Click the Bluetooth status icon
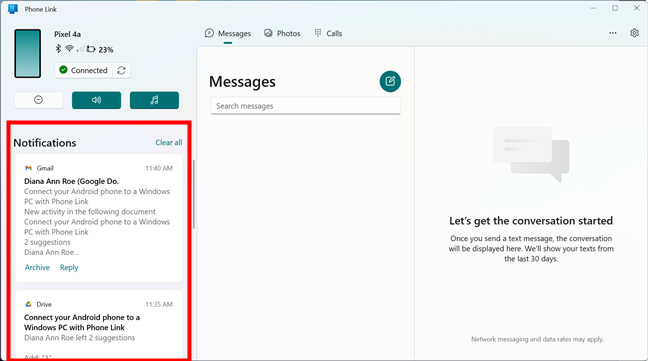 pyautogui.click(x=58, y=49)
